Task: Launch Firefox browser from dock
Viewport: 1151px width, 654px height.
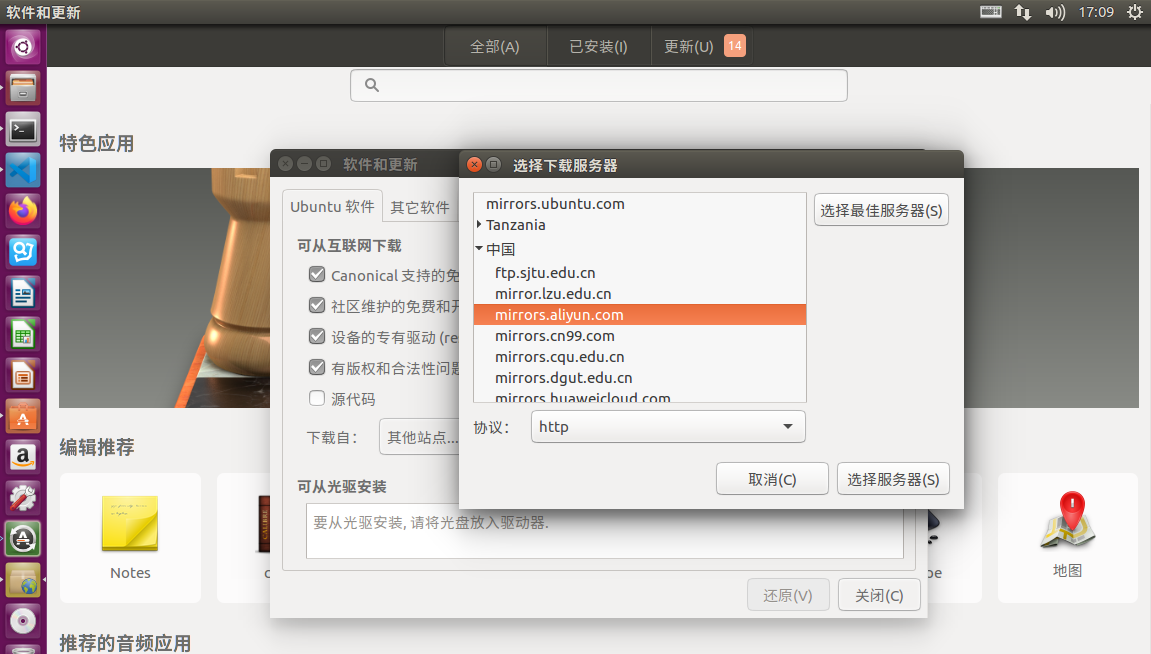Action: 23,212
